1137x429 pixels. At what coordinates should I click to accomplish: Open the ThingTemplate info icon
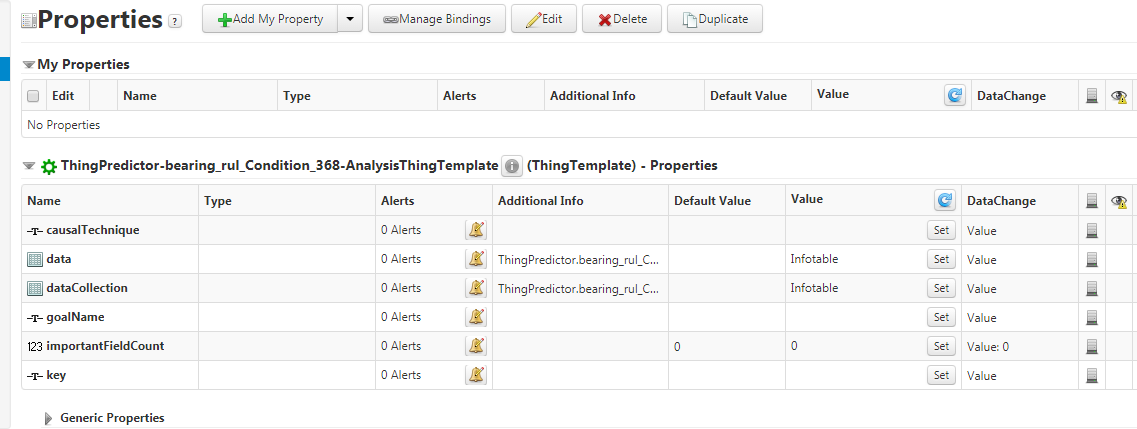(511, 166)
